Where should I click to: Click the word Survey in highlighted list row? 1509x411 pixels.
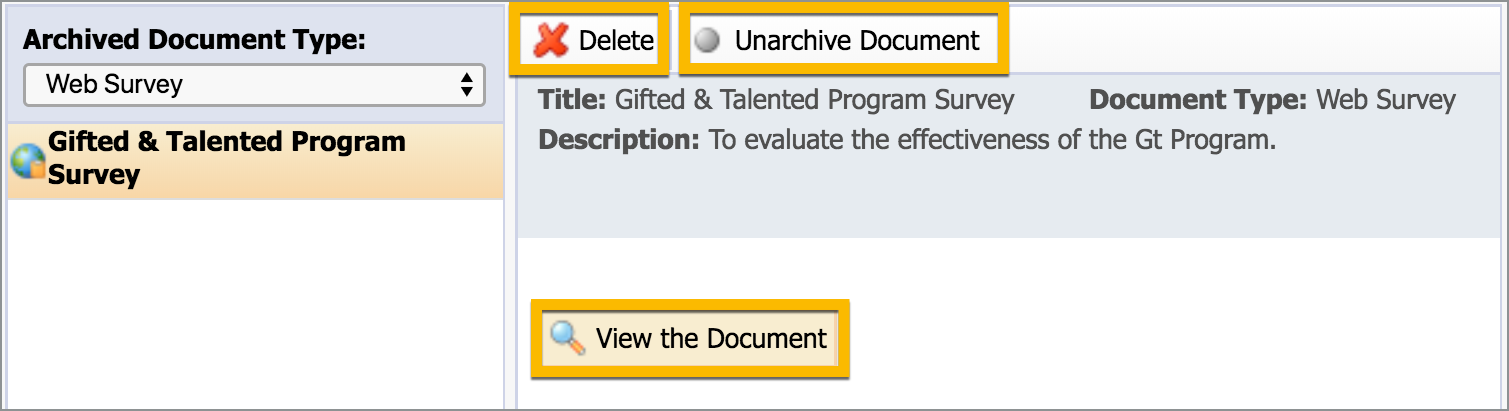(93, 176)
